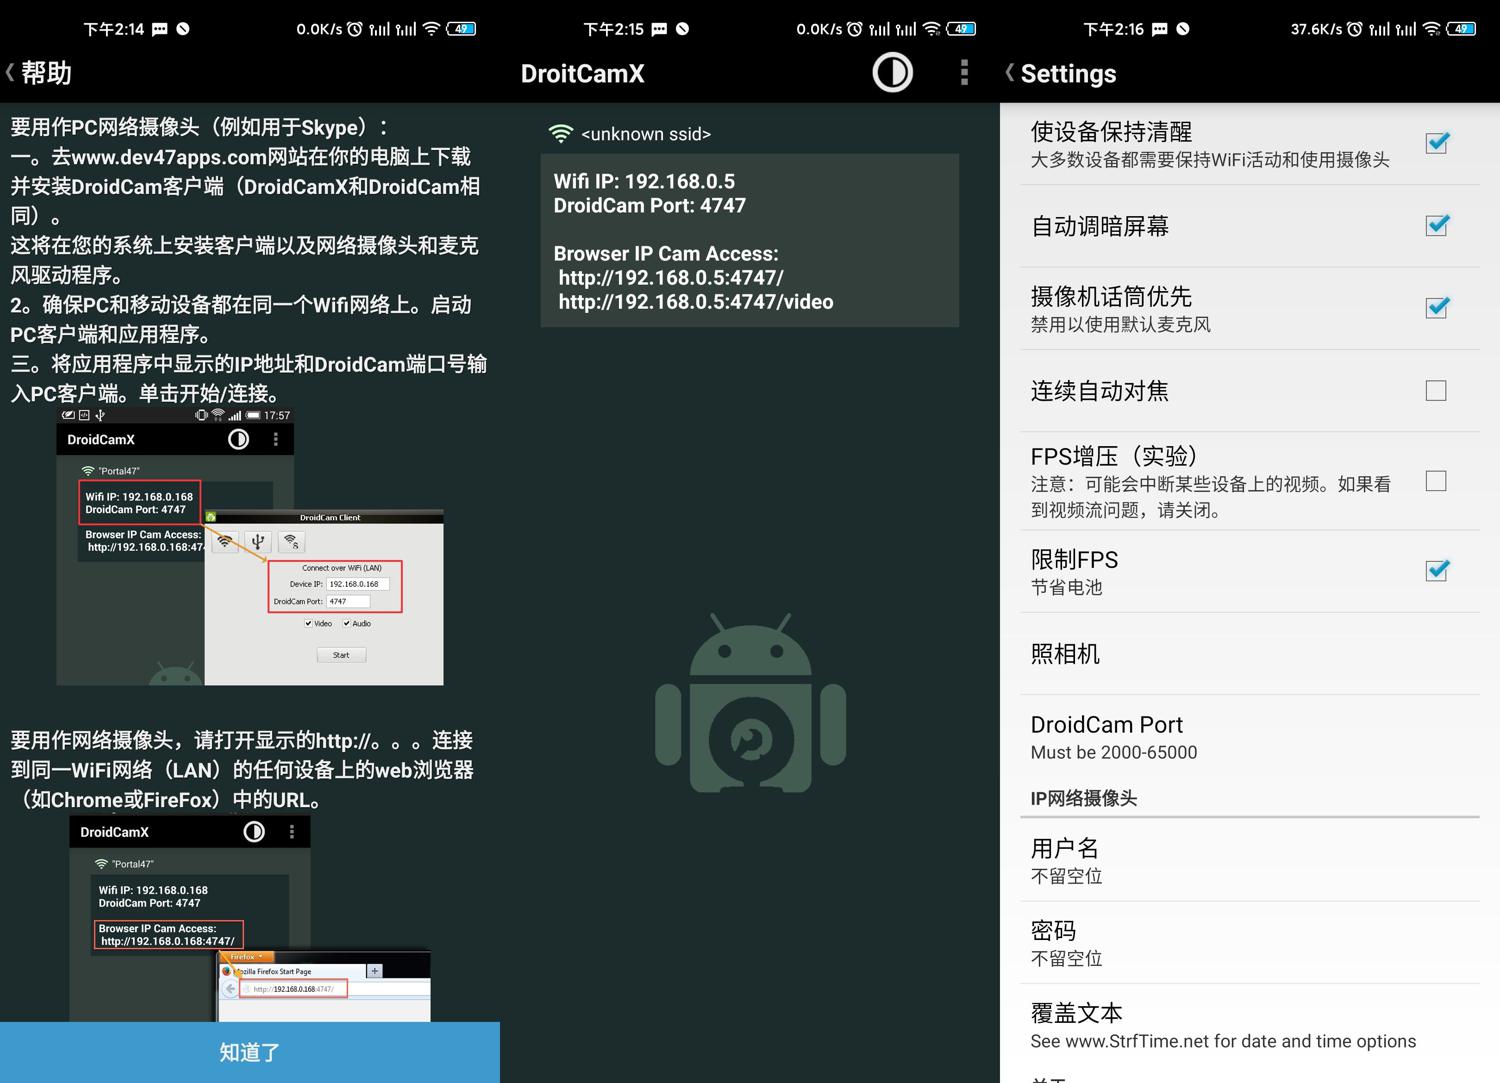Enable the FPS增压 experimental checkbox
This screenshot has height=1083, width=1500.
click(1436, 481)
